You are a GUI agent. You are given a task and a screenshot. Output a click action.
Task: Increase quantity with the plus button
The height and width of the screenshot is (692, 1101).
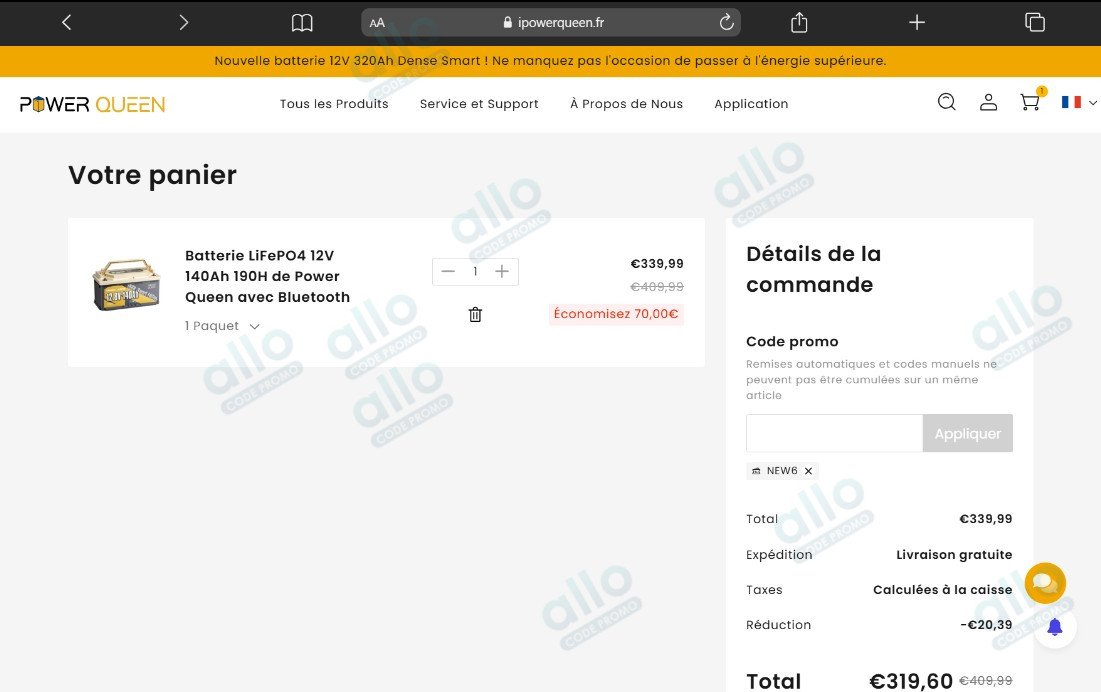click(502, 272)
